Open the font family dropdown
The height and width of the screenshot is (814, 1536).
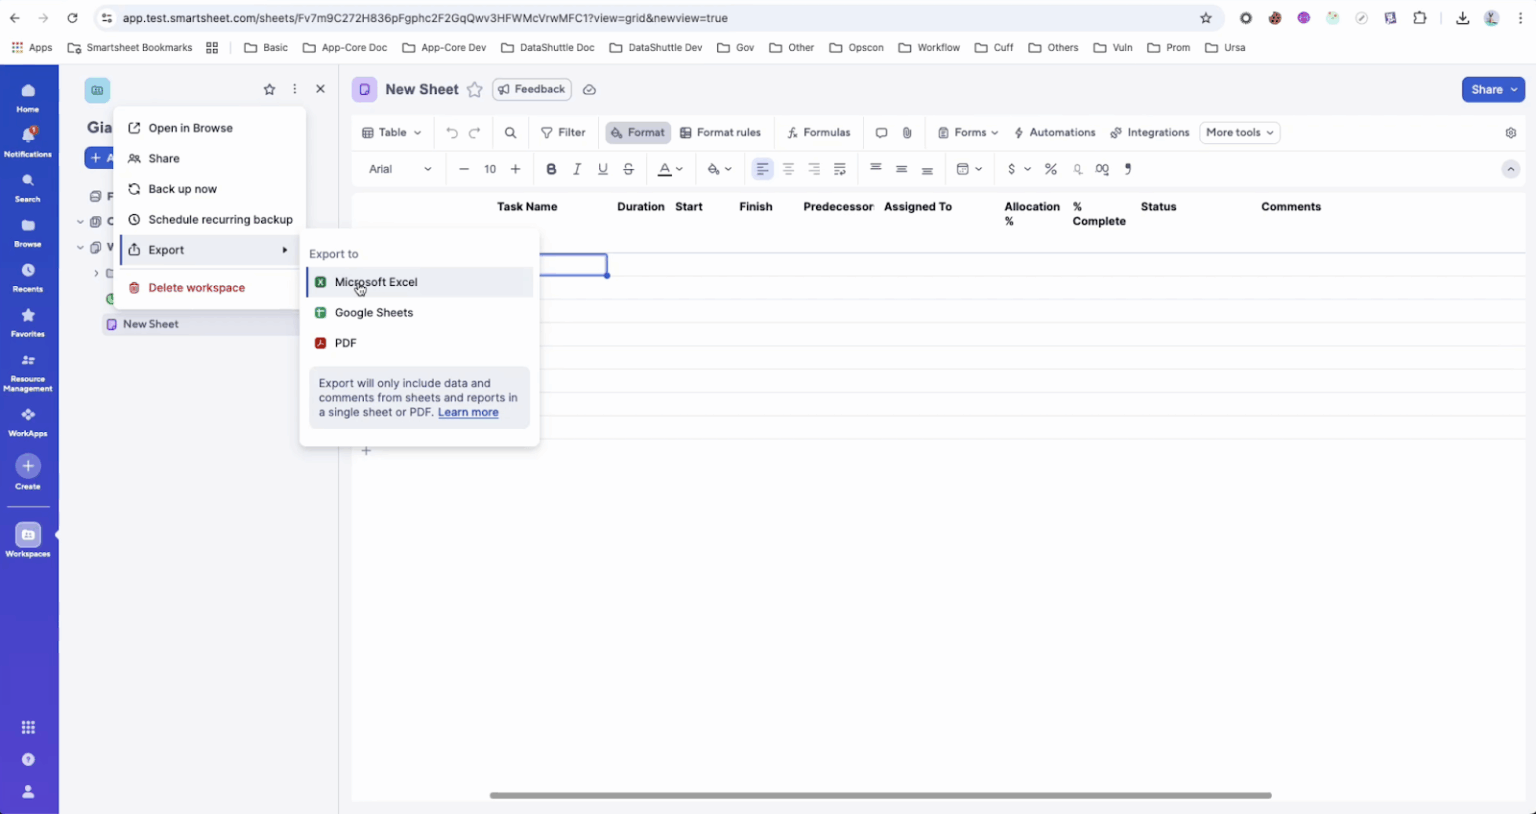(x=398, y=169)
